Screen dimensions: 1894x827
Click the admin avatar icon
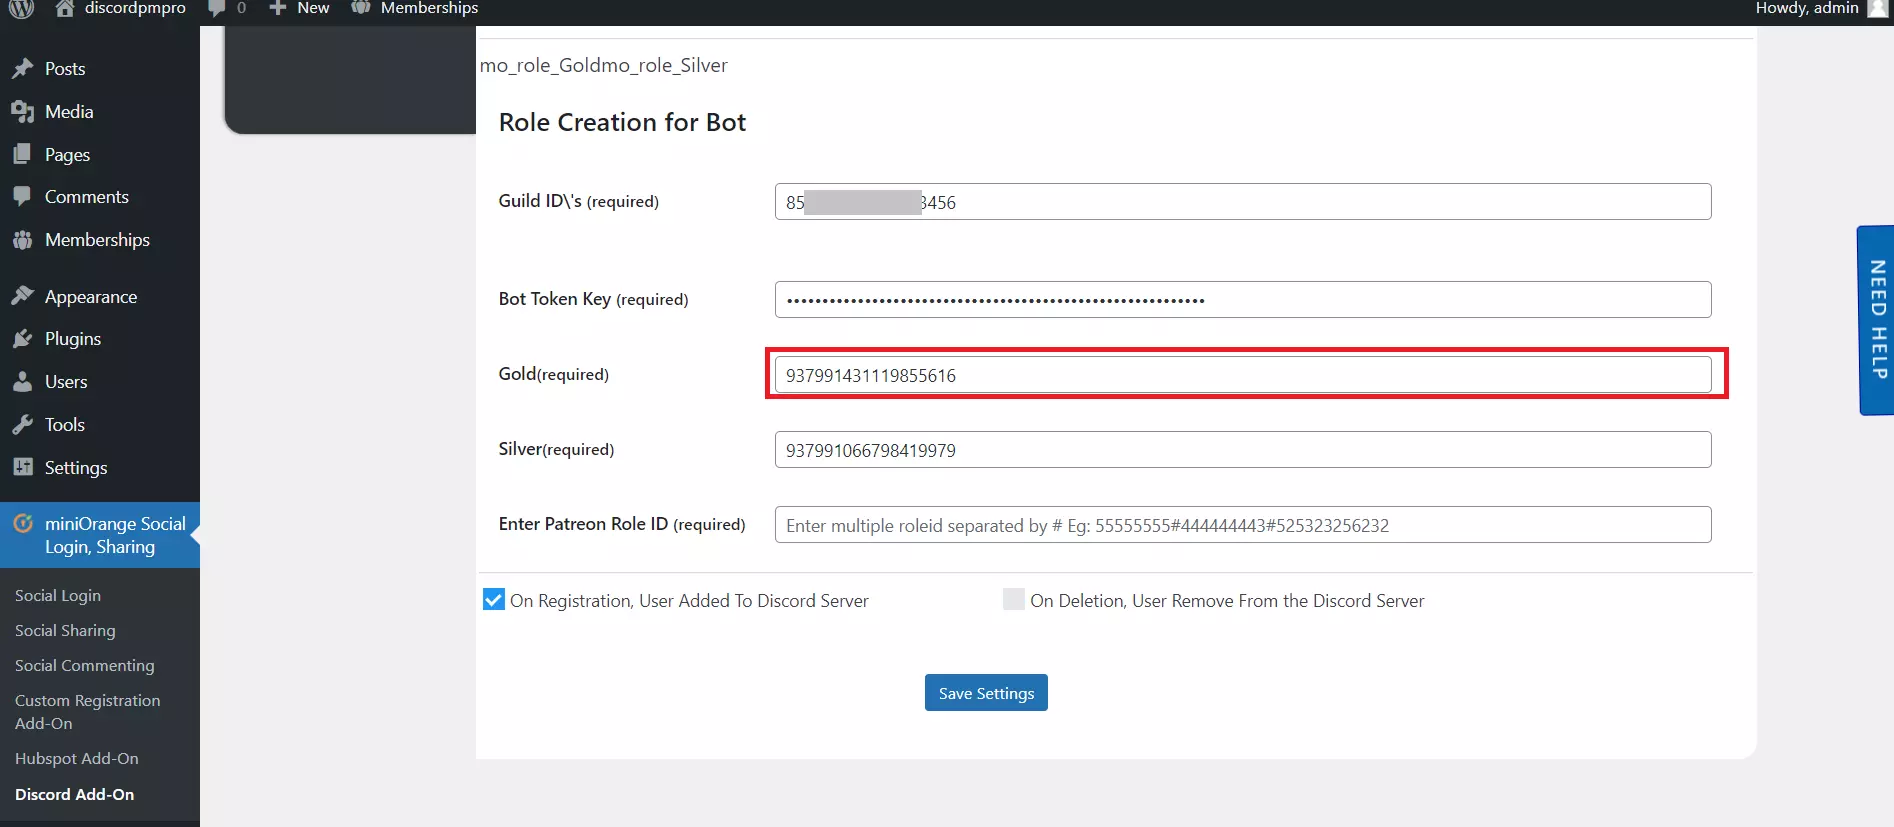coord(1878,8)
